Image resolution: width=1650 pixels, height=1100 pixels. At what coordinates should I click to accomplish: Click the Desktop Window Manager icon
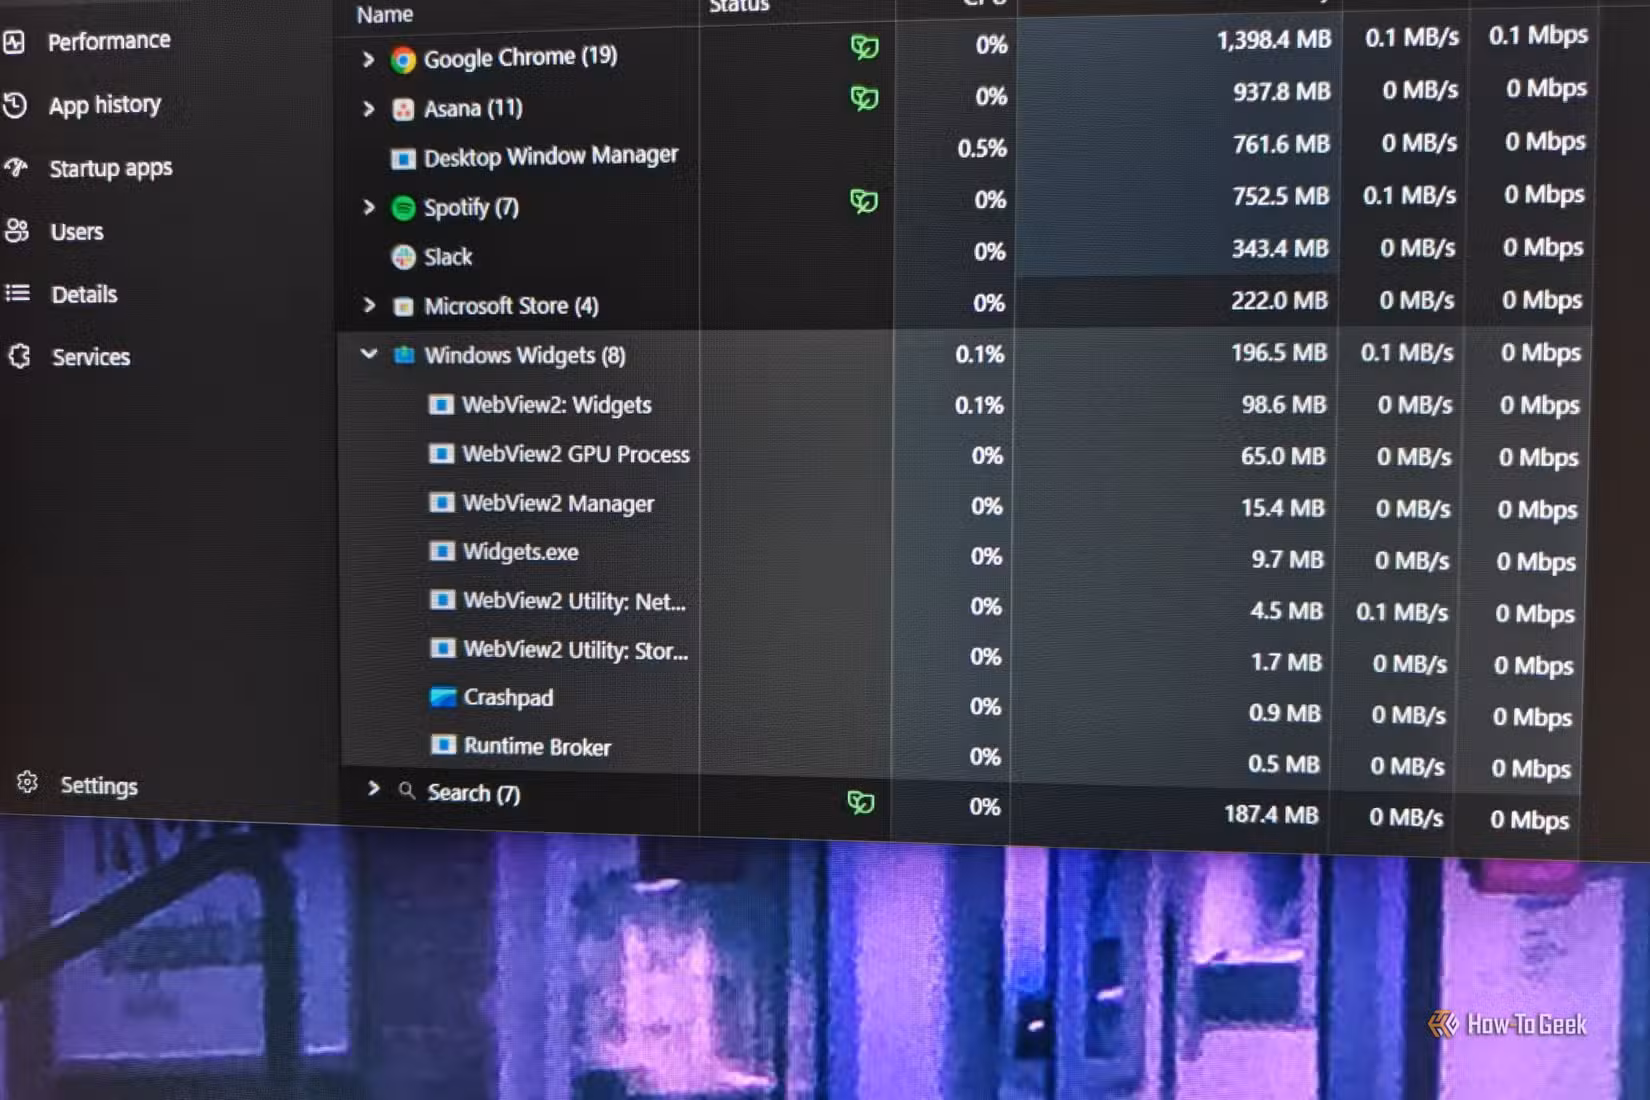403,159
